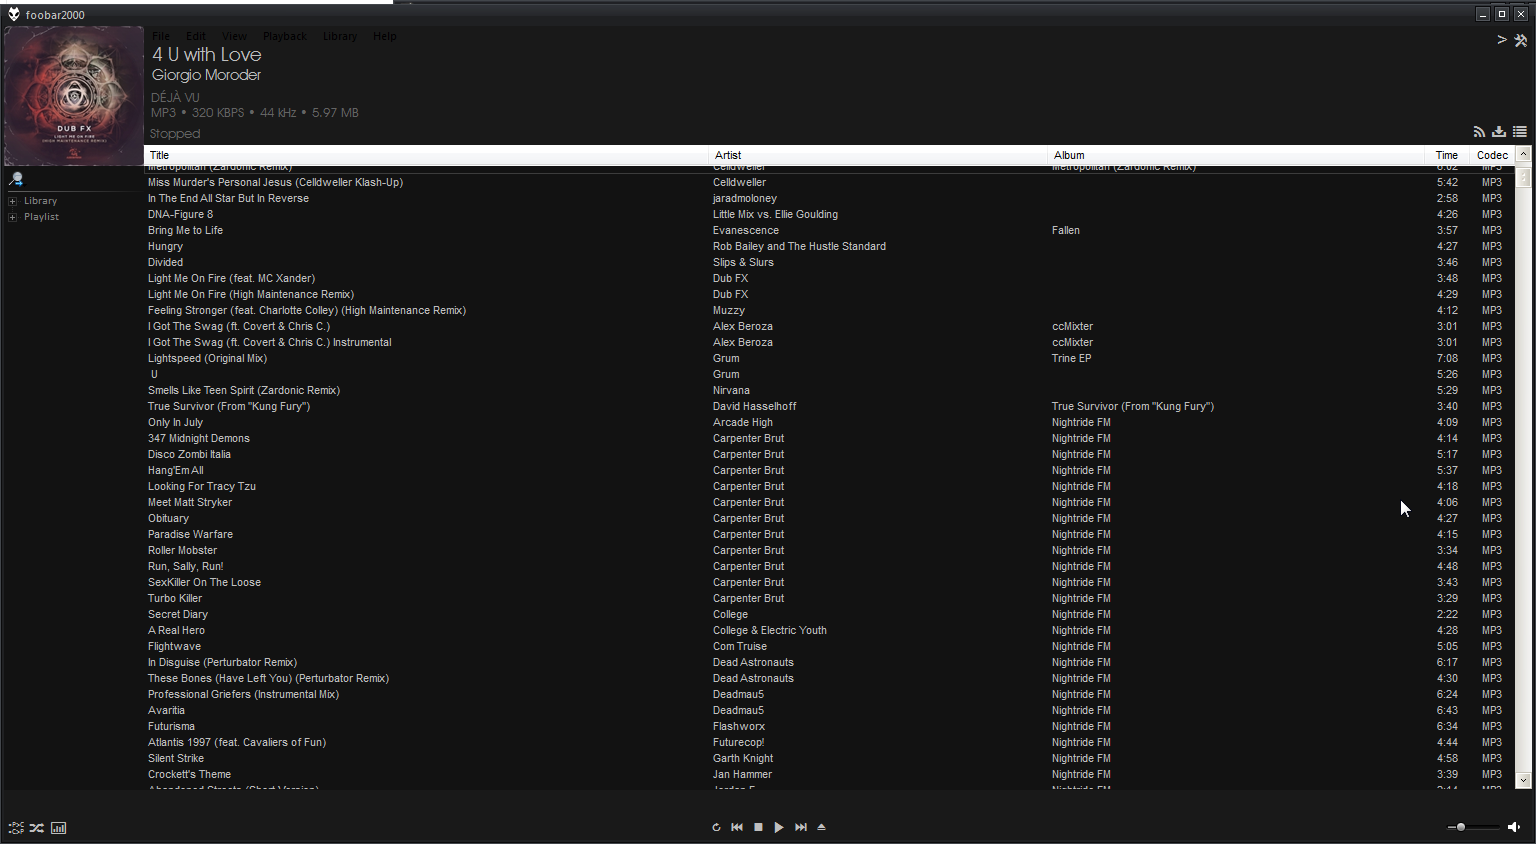Skip to previous track
Image resolution: width=1536 pixels, height=844 pixels.
point(737,827)
